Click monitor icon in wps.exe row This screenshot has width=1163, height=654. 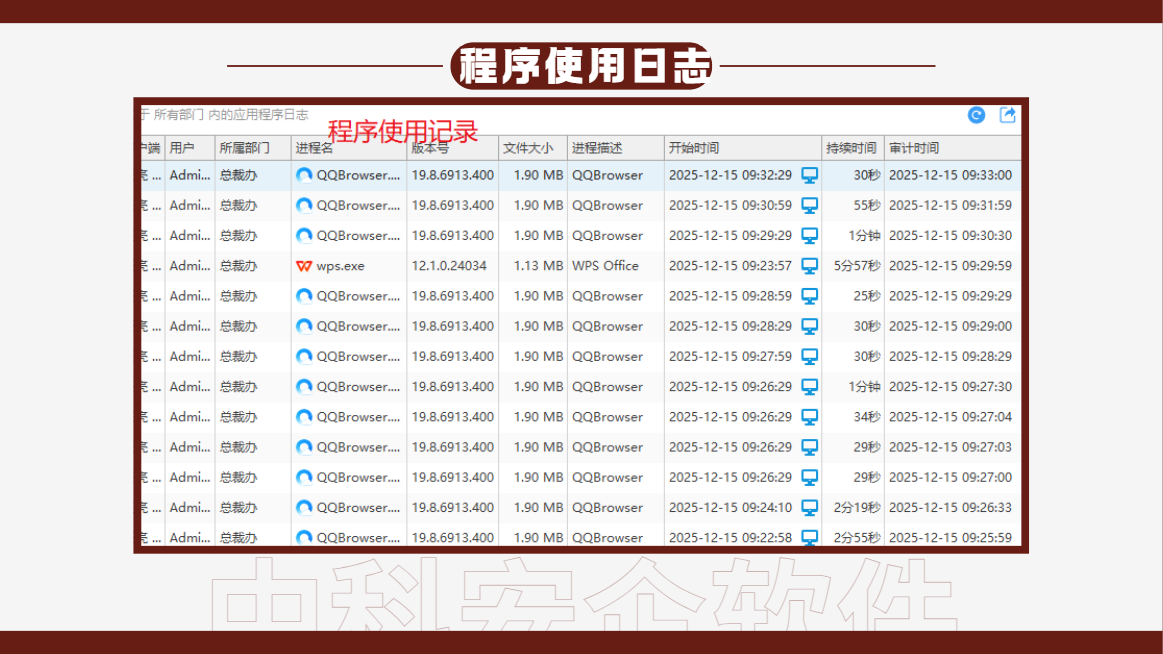point(810,266)
